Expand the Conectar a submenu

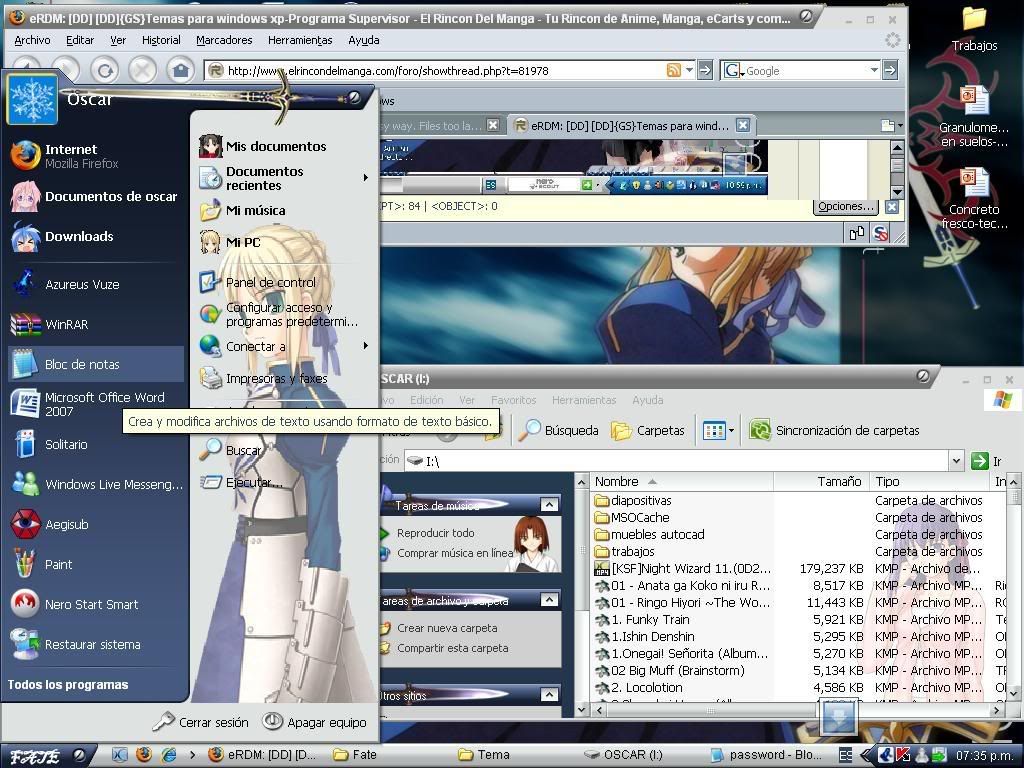(366, 345)
